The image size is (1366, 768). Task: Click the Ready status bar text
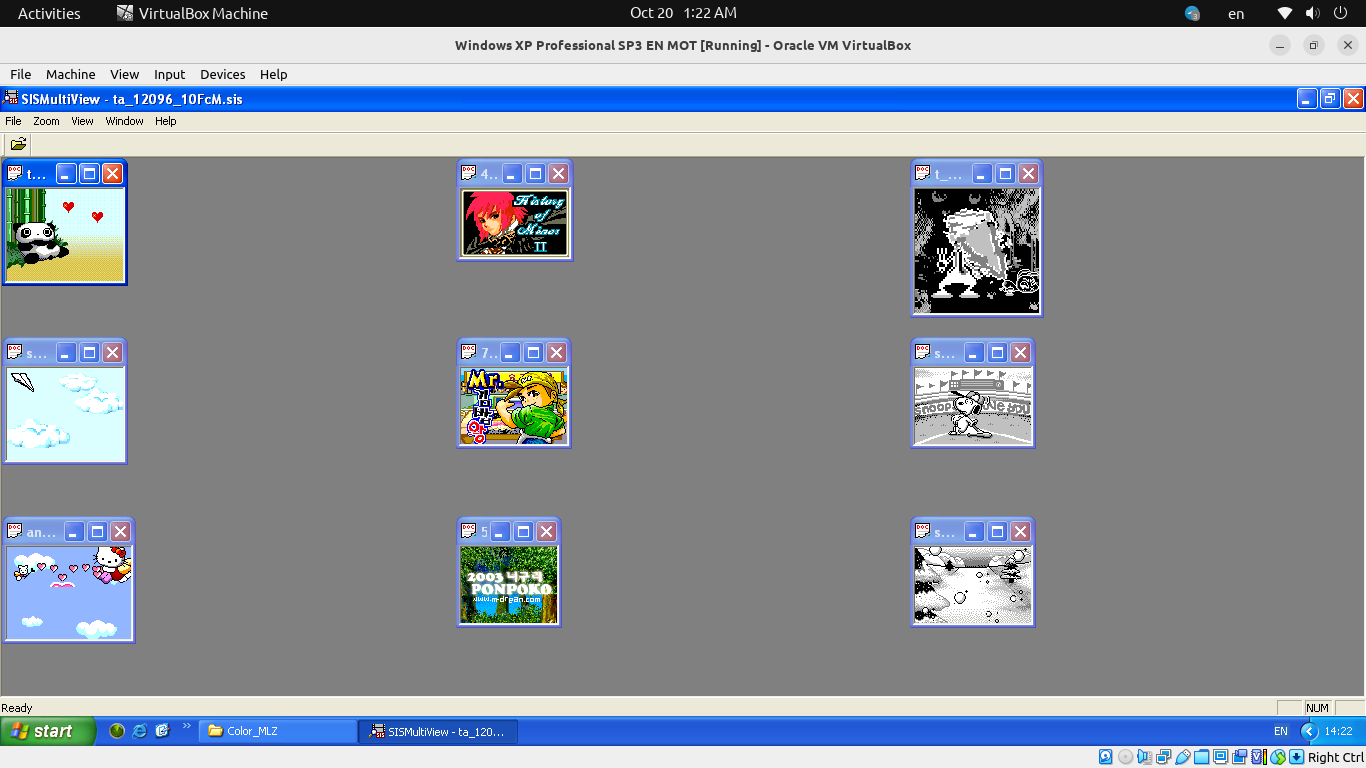click(16, 708)
